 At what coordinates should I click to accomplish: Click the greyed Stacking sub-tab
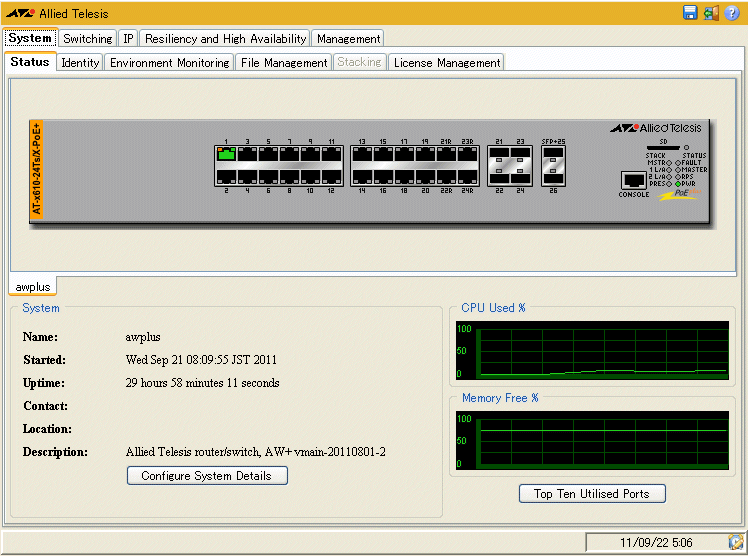tap(359, 62)
